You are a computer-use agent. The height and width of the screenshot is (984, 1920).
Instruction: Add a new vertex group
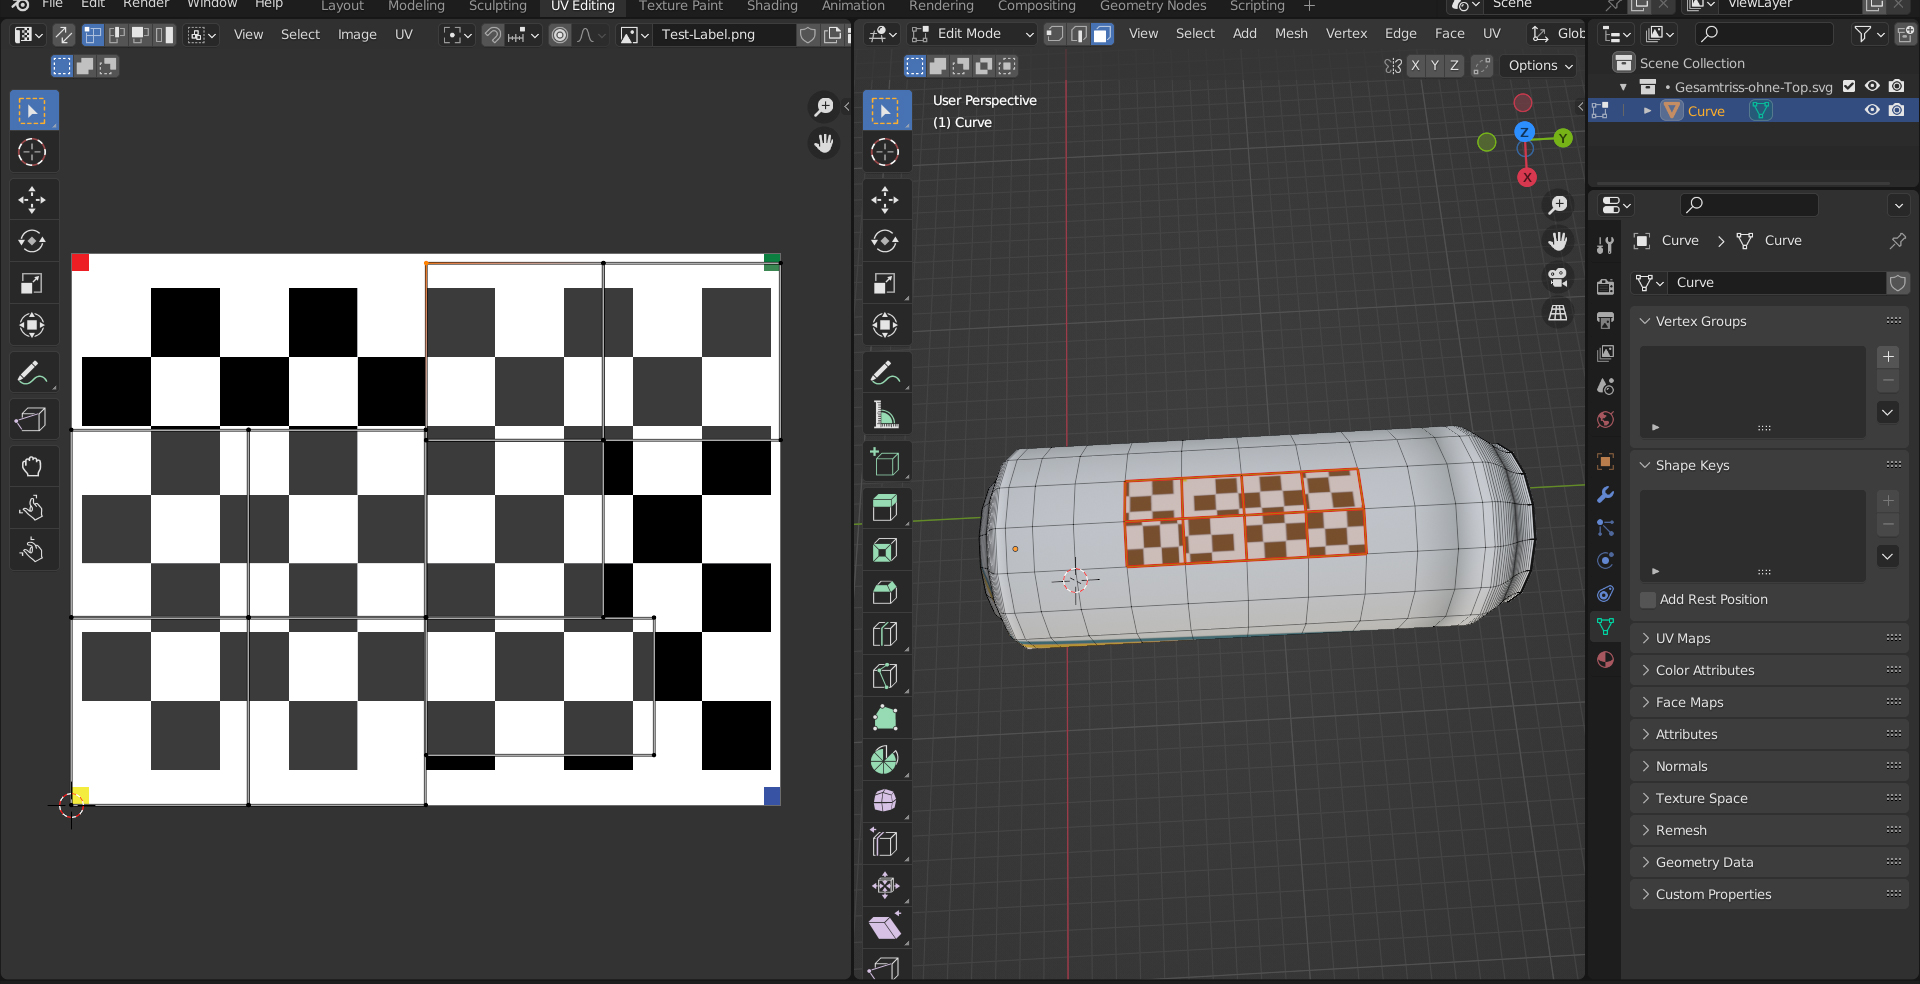tap(1888, 357)
